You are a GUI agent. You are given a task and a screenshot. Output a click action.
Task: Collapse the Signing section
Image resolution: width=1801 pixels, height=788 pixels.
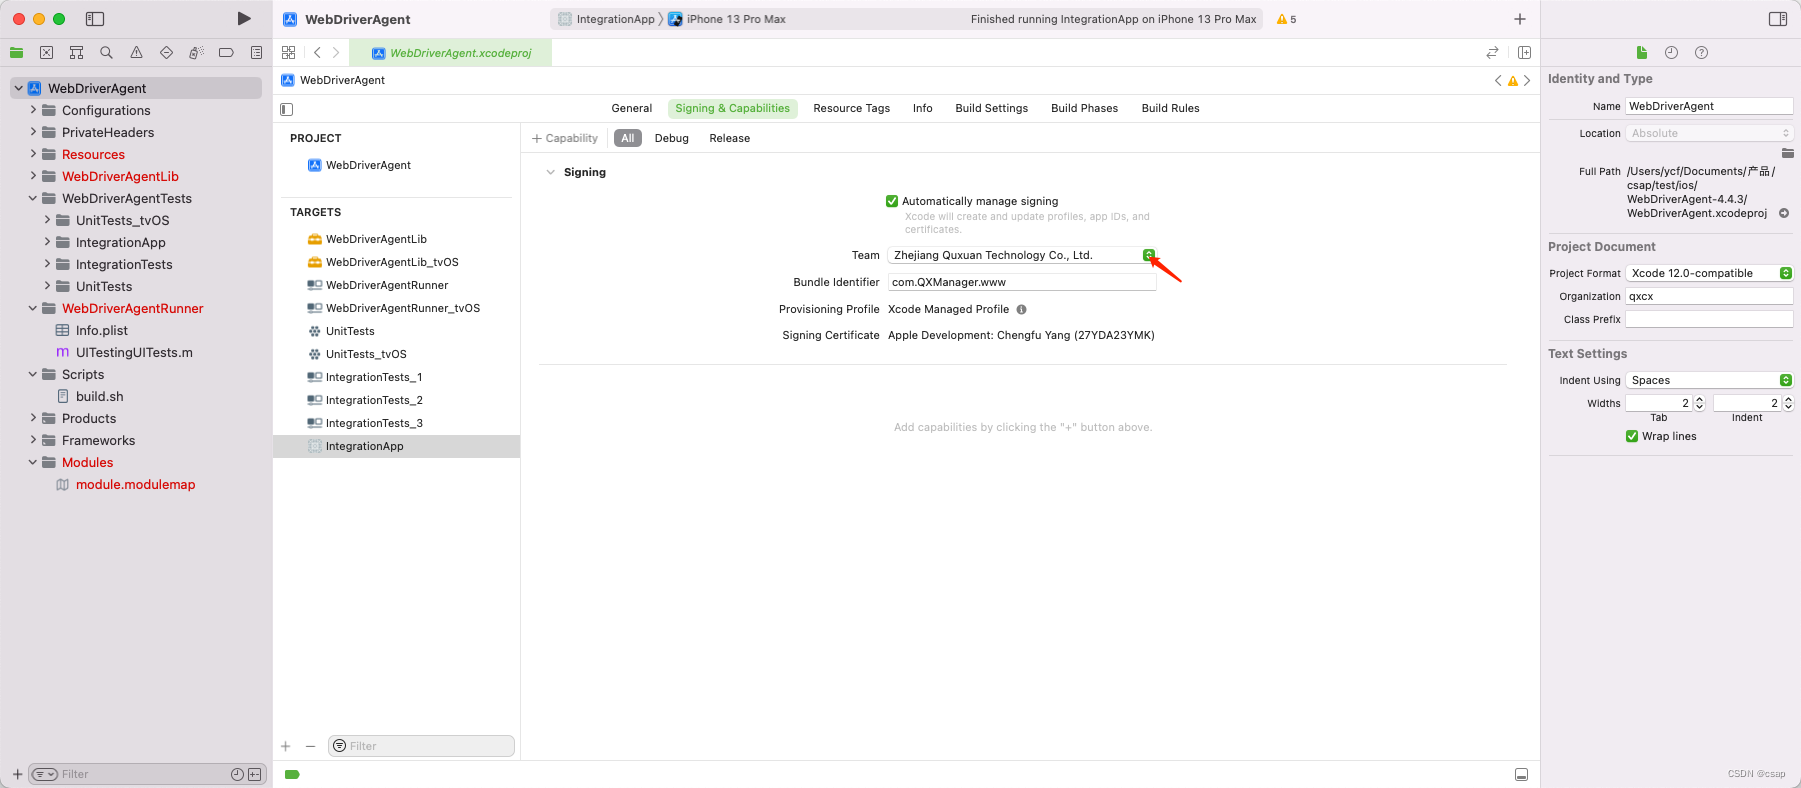click(x=550, y=172)
